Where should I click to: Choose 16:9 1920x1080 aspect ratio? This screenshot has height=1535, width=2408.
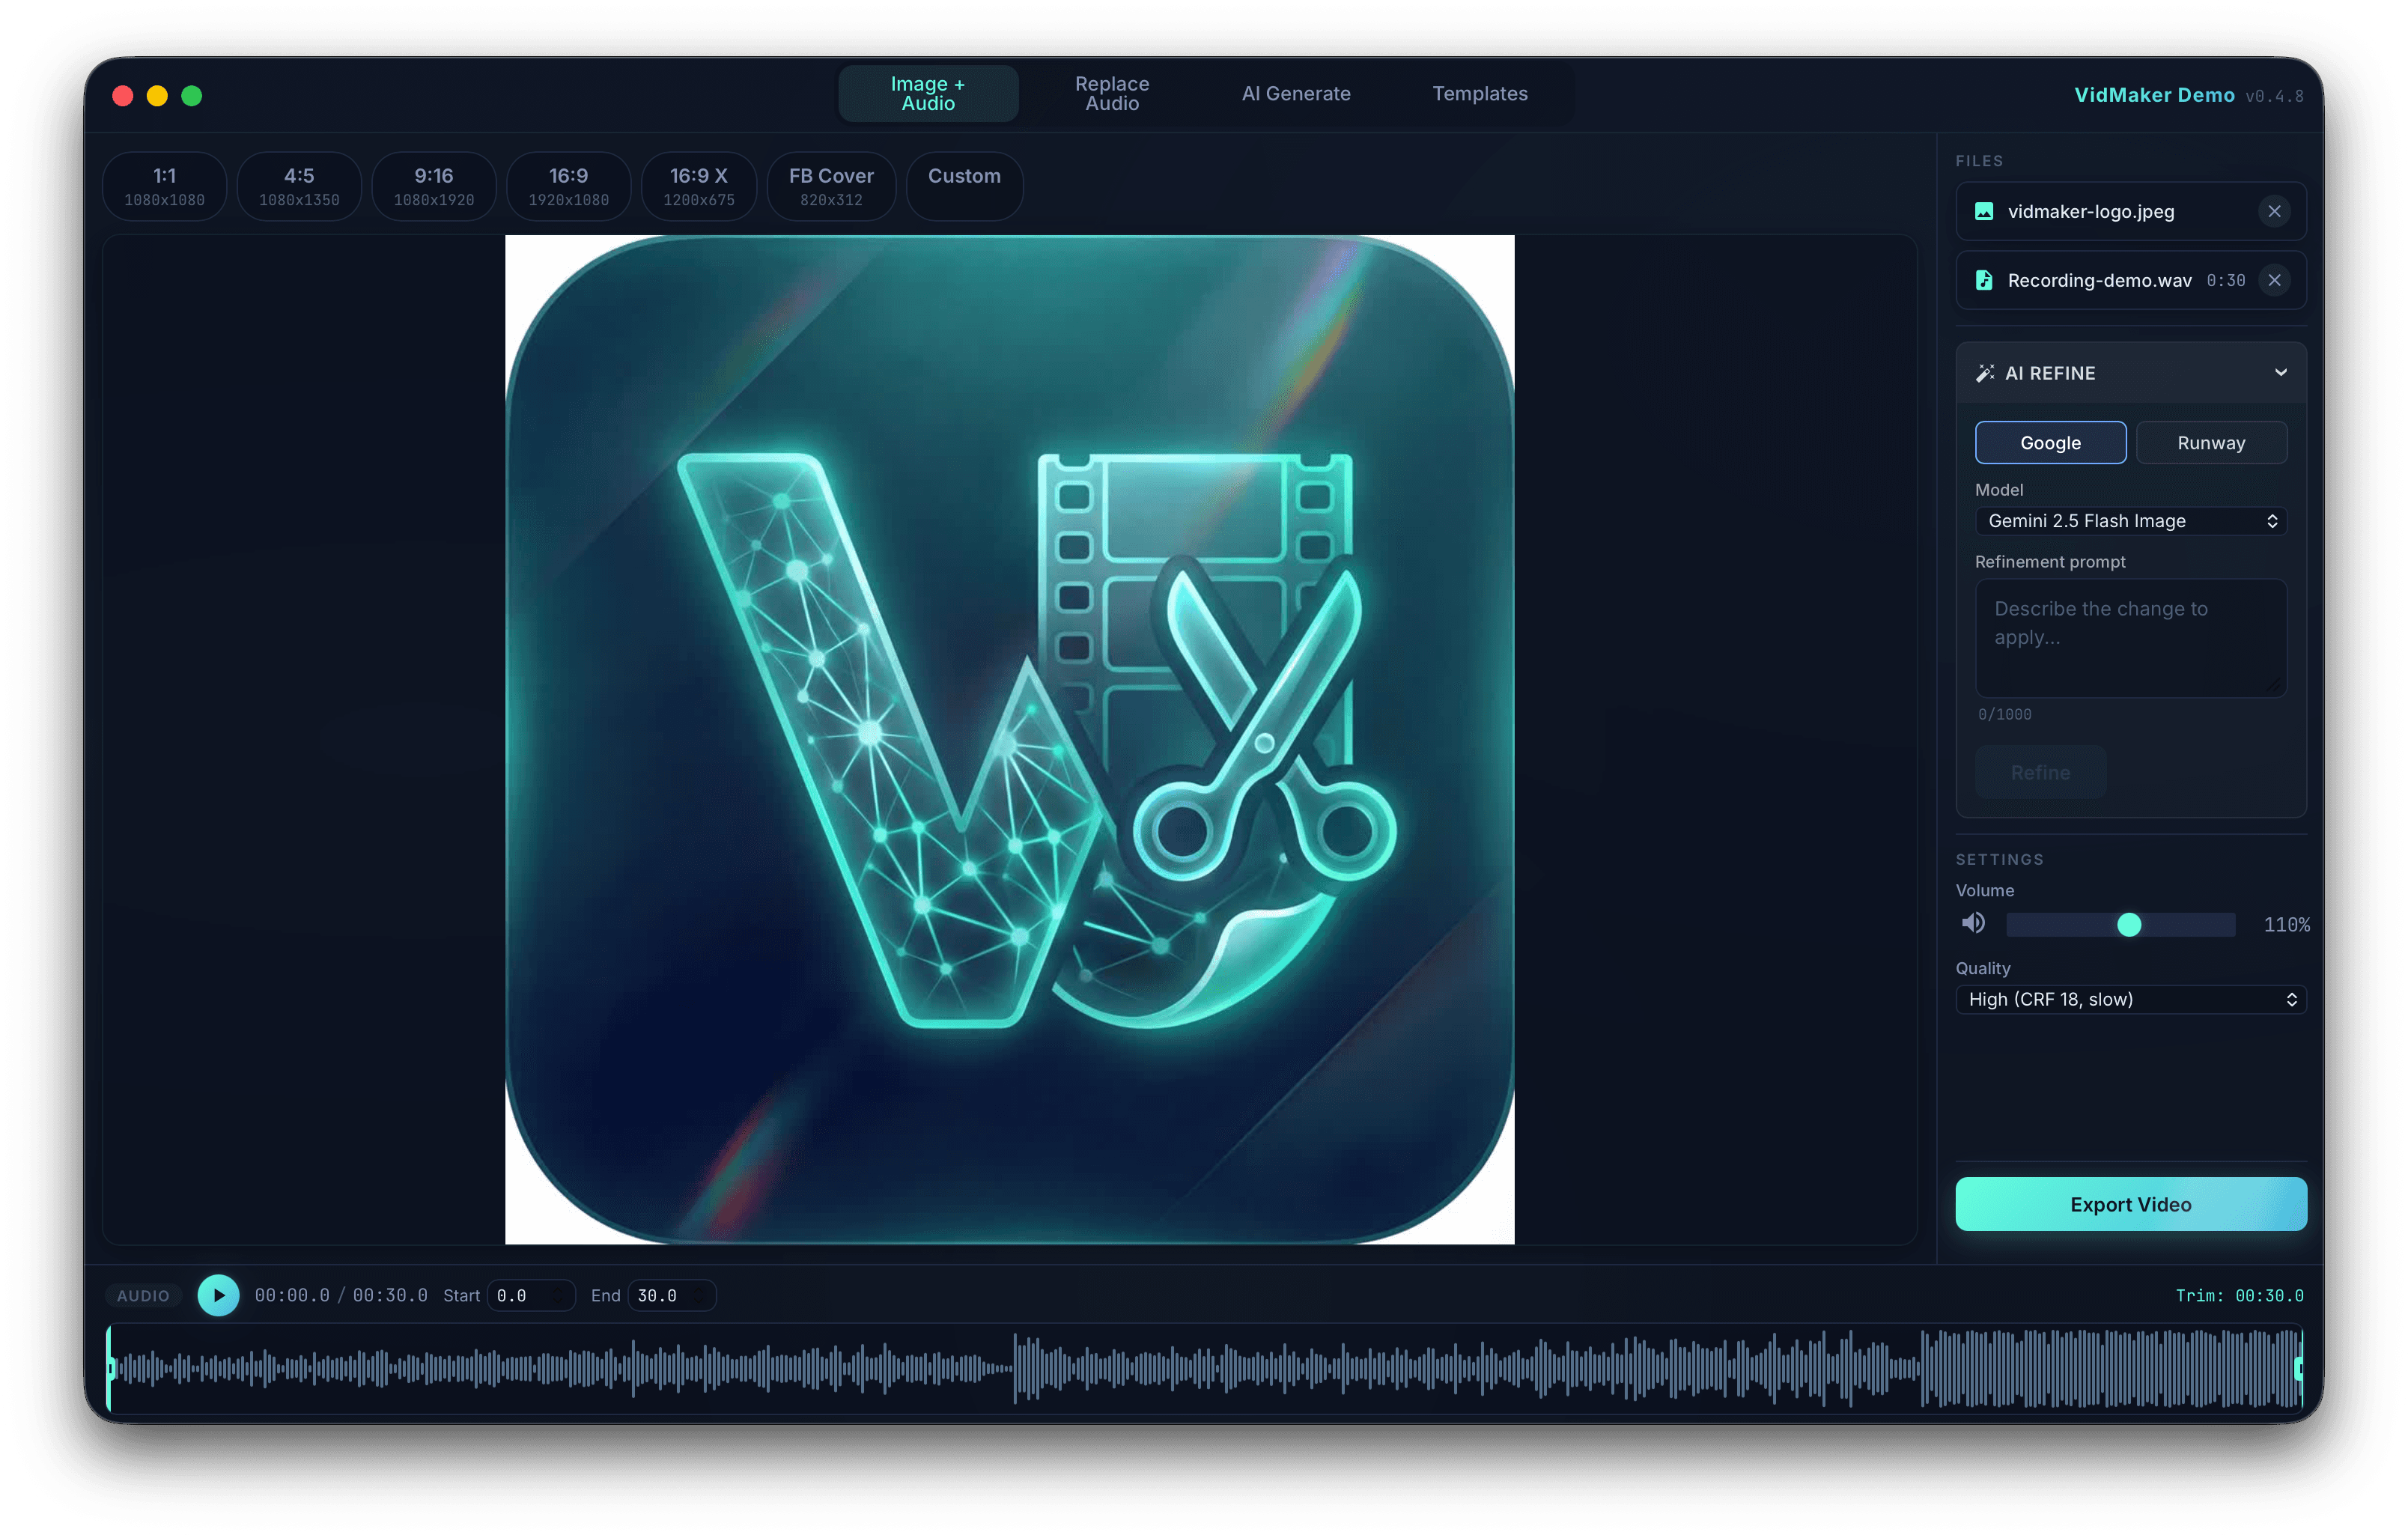568,186
